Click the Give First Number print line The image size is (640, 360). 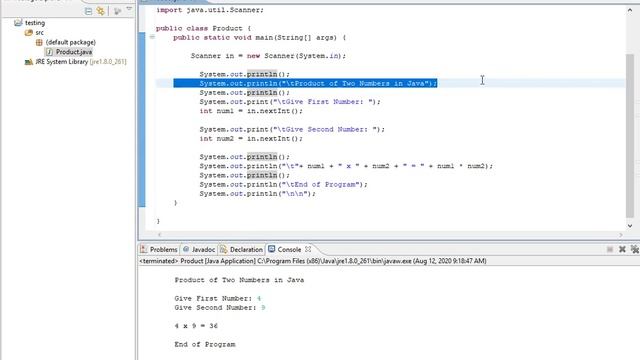pos(290,102)
